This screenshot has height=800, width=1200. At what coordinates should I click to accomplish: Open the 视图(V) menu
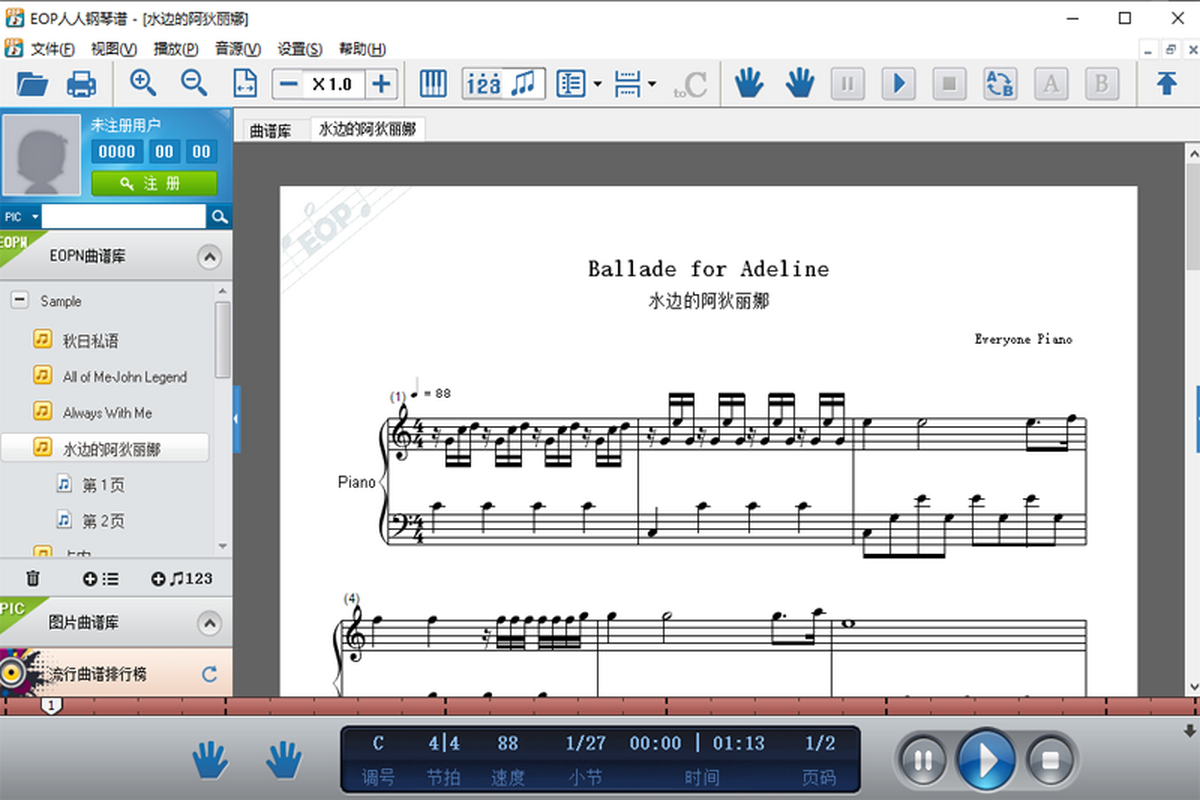click(x=113, y=49)
